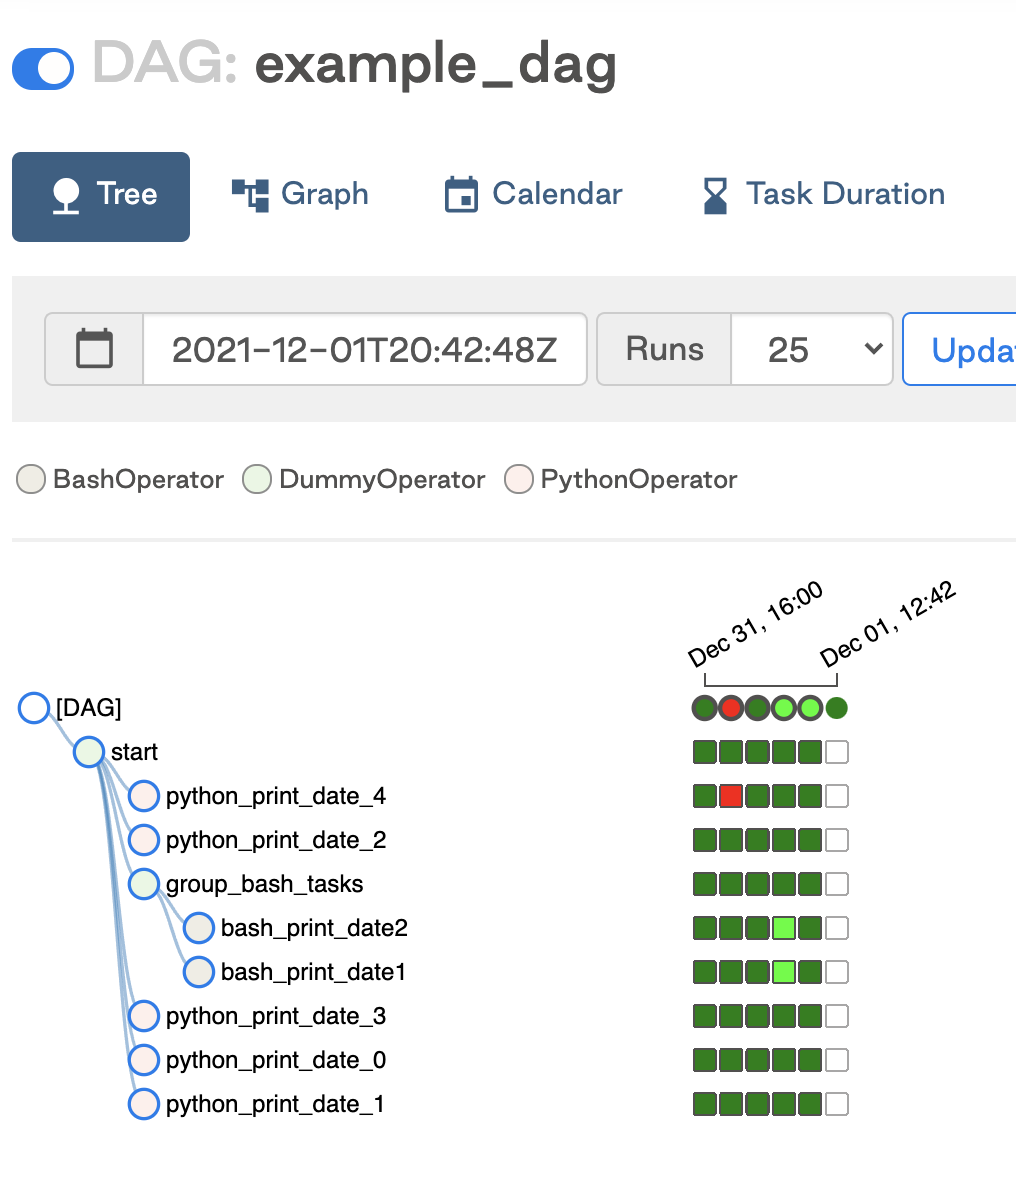Click the base date input field

coord(365,349)
